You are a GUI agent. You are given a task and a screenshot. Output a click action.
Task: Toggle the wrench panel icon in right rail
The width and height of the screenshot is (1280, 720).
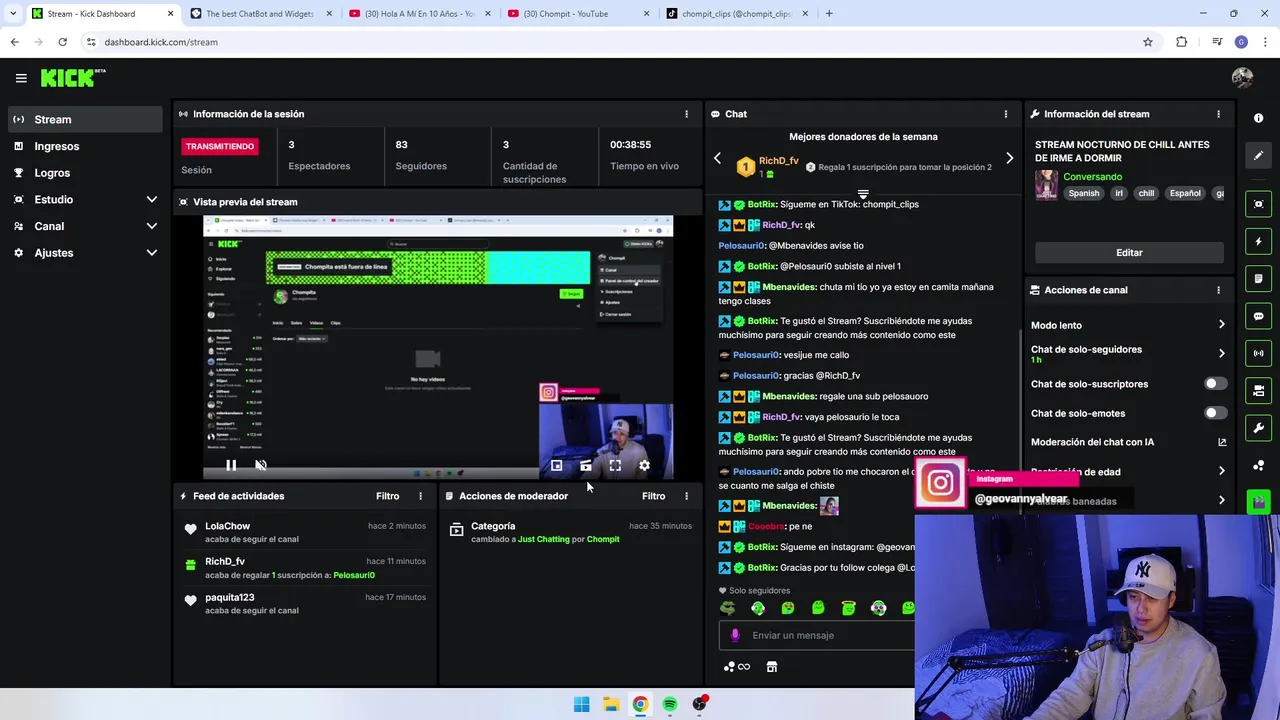1258,428
